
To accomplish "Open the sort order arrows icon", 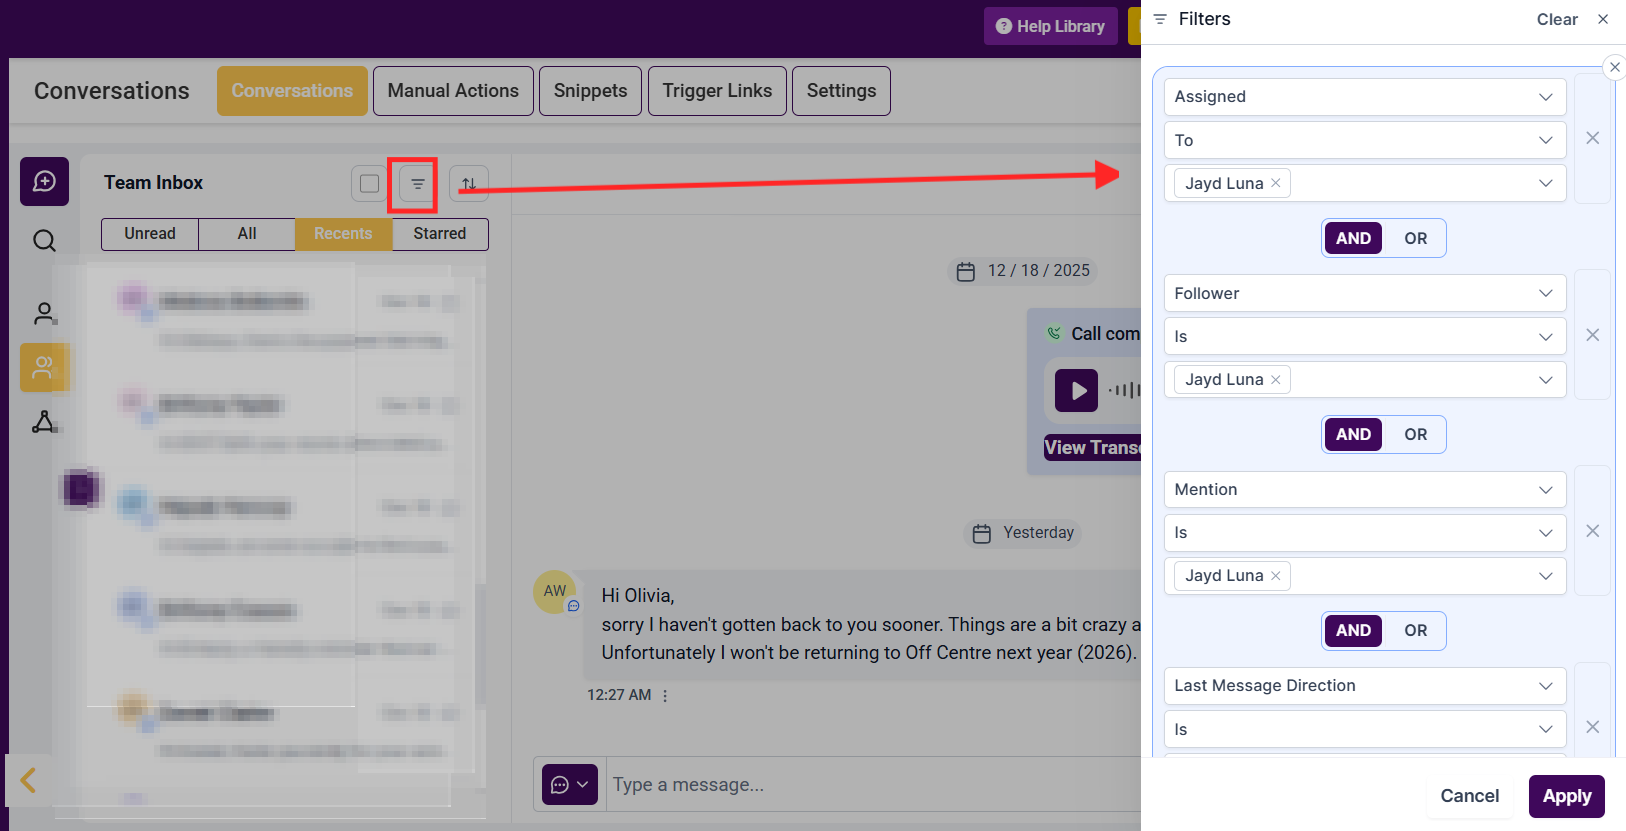I will coord(469,184).
